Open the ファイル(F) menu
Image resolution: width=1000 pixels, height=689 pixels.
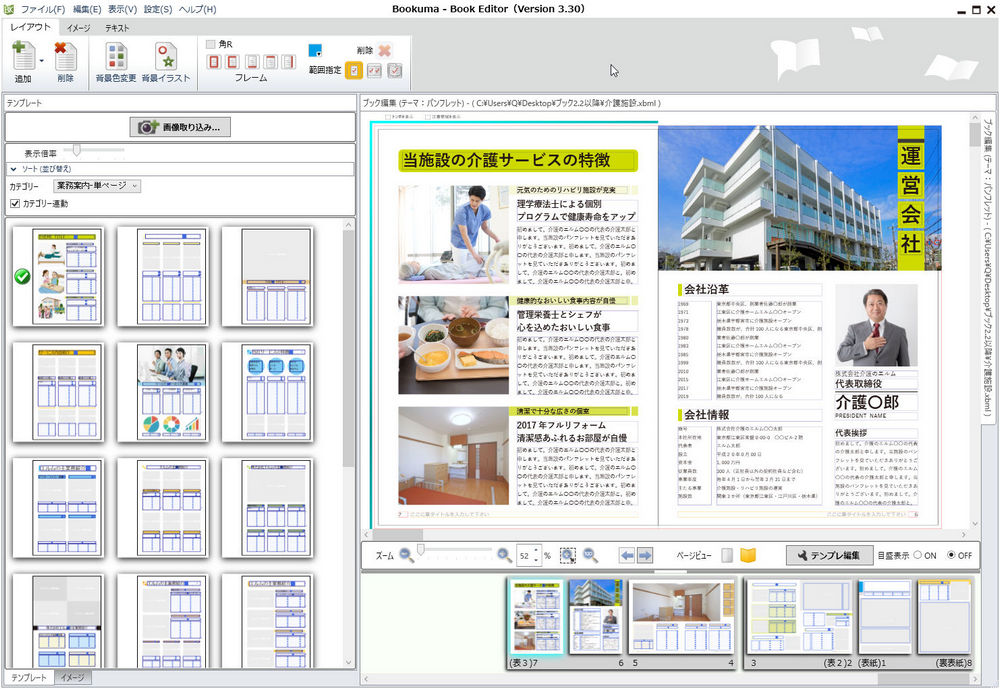coord(43,9)
